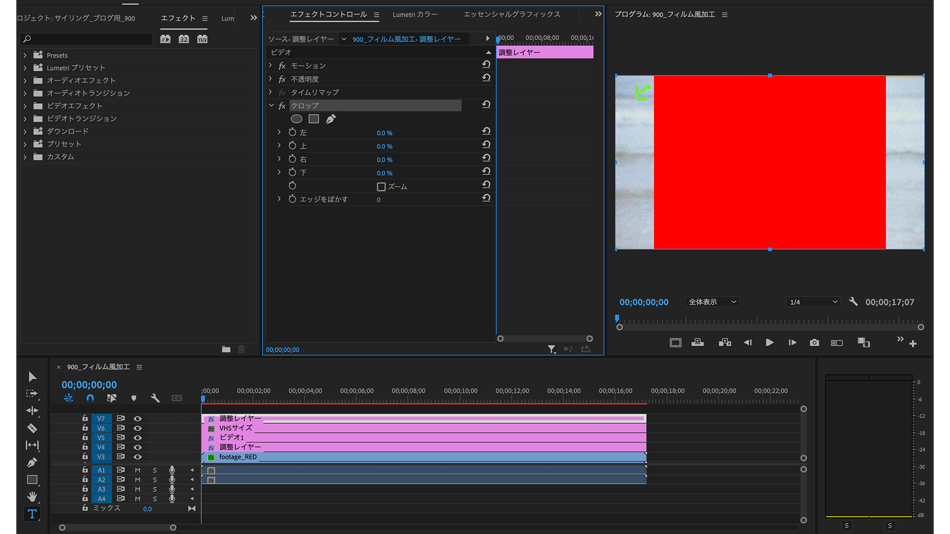Create an ellipse mask for クロップ
This screenshot has width=950, height=534.
[x=296, y=119]
